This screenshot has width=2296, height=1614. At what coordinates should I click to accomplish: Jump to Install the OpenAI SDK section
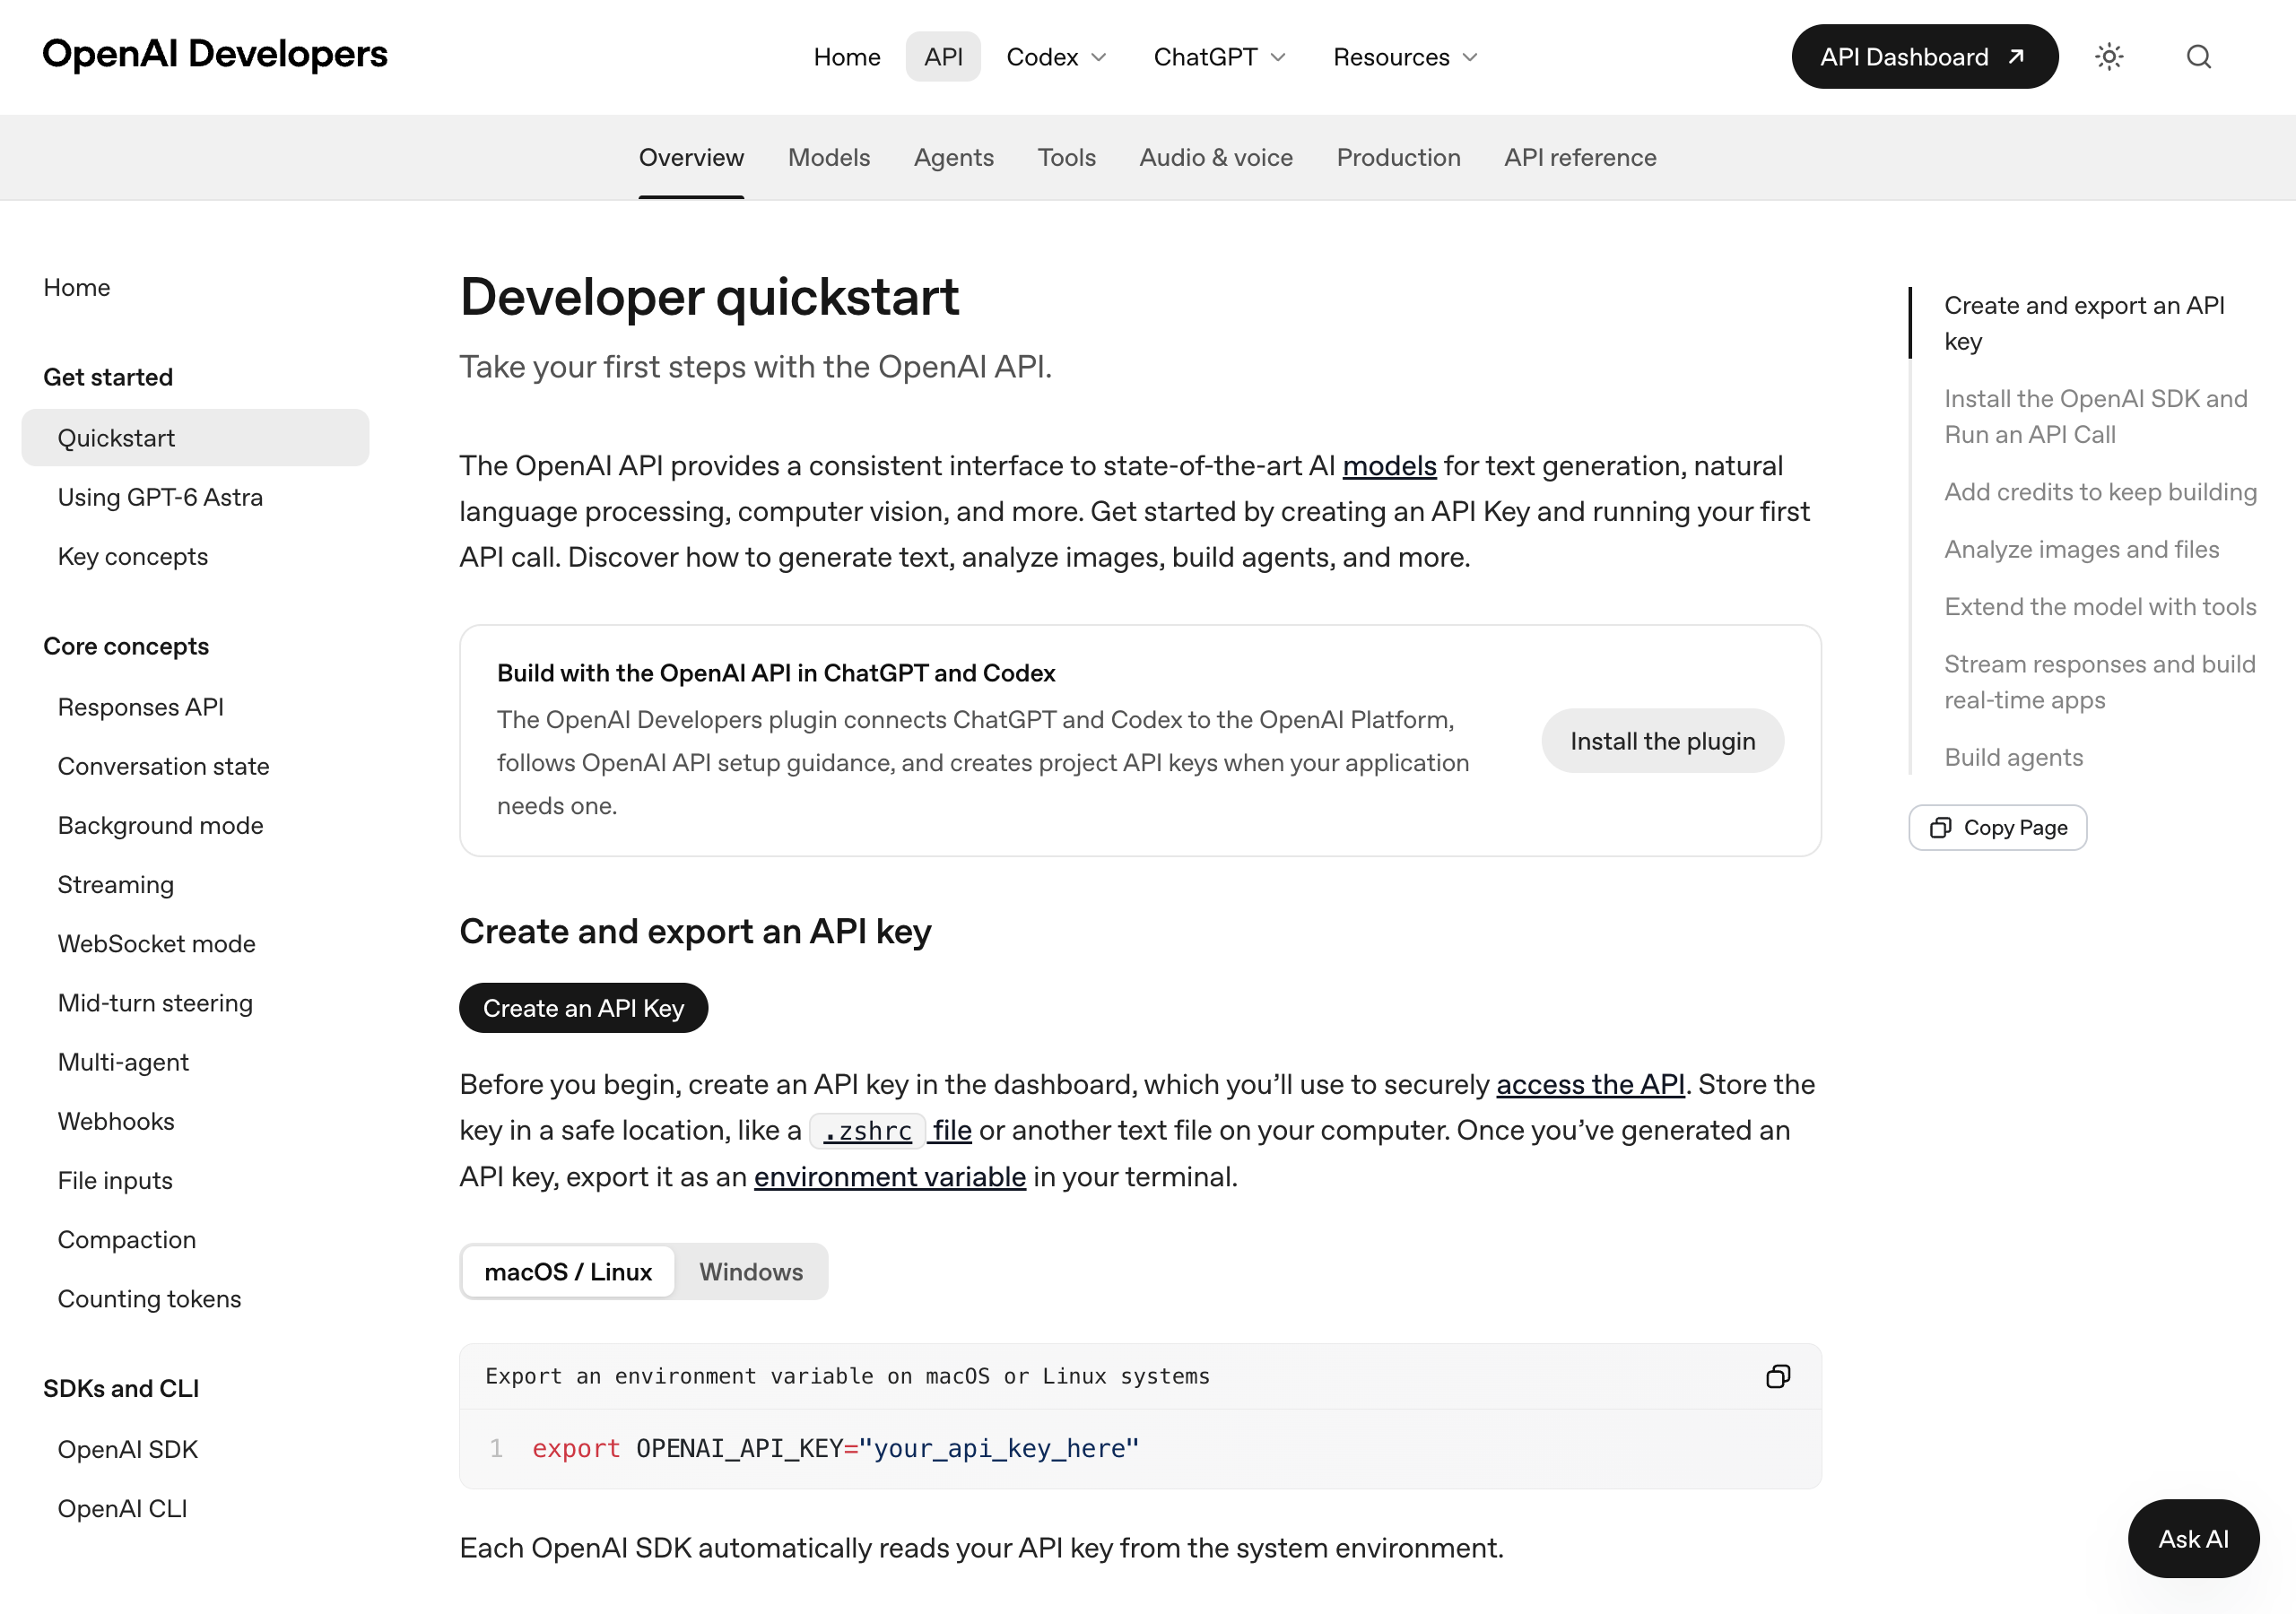(x=2095, y=416)
